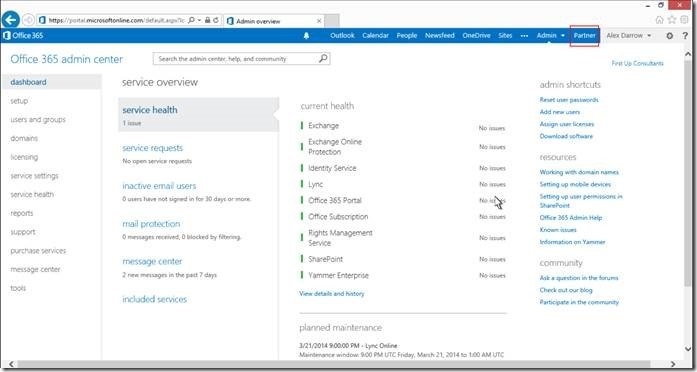Image resolution: width=697 pixels, height=372 pixels.
Task: Open the Known issues link
Action: (558, 230)
